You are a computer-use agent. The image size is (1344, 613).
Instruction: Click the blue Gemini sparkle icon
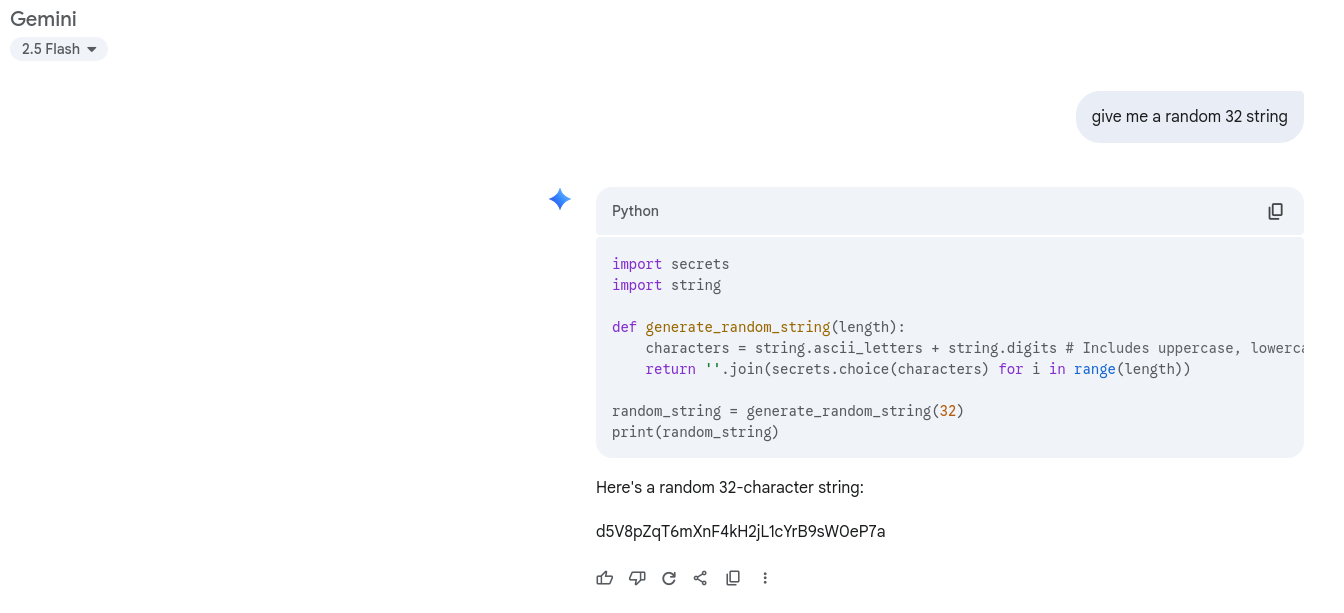[x=560, y=200]
